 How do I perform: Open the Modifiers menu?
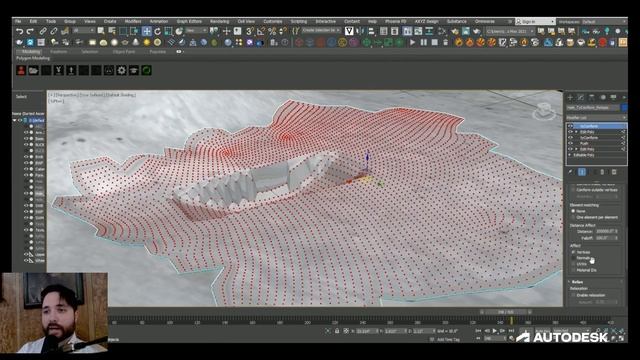(x=133, y=21)
